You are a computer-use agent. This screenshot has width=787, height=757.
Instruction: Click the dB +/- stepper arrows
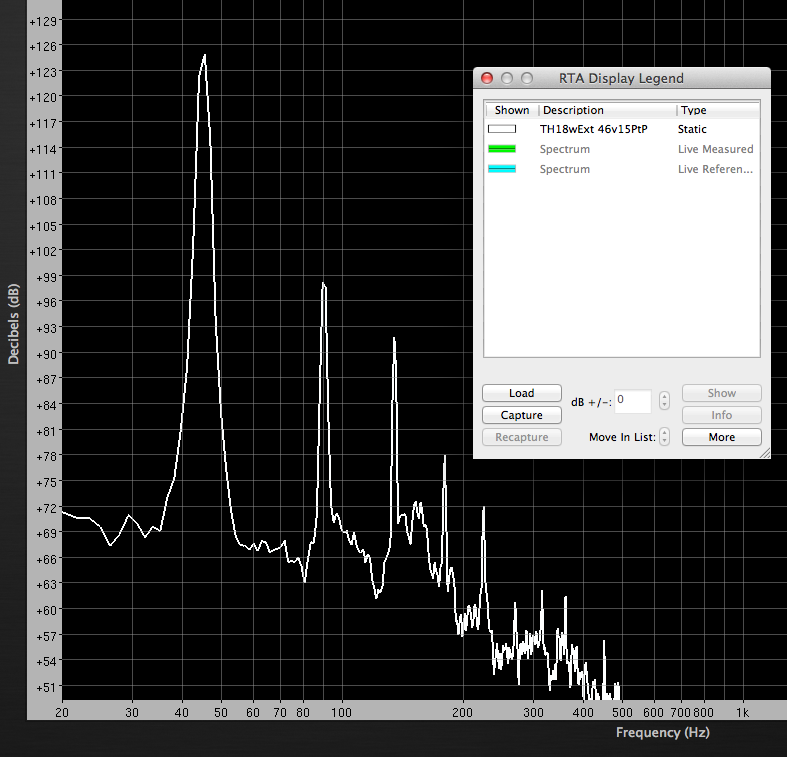[x=664, y=401]
